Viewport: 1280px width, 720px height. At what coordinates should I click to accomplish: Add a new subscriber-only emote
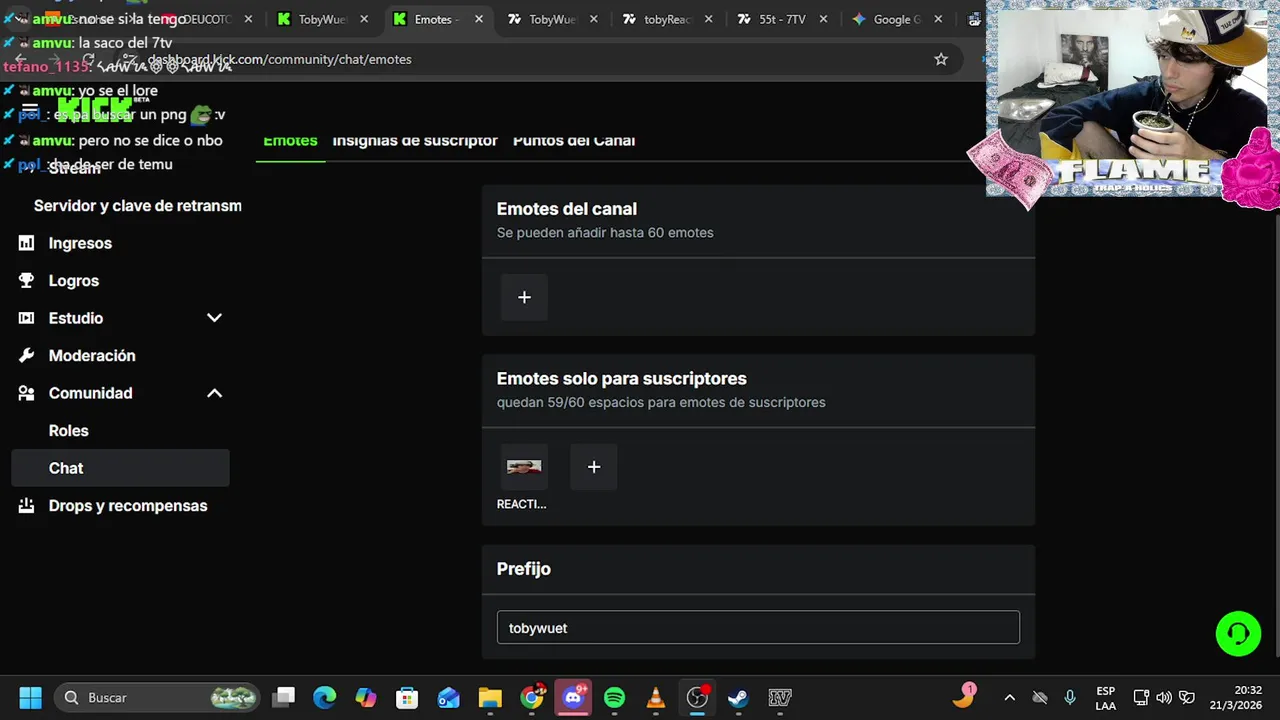tap(594, 467)
